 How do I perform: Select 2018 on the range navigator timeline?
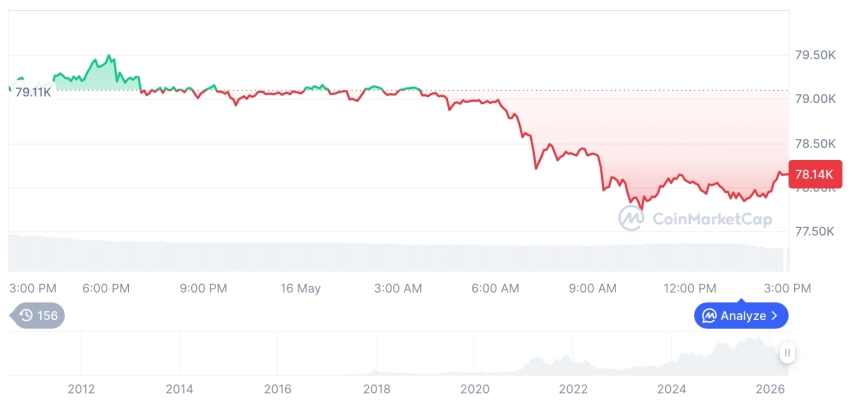coord(377,389)
